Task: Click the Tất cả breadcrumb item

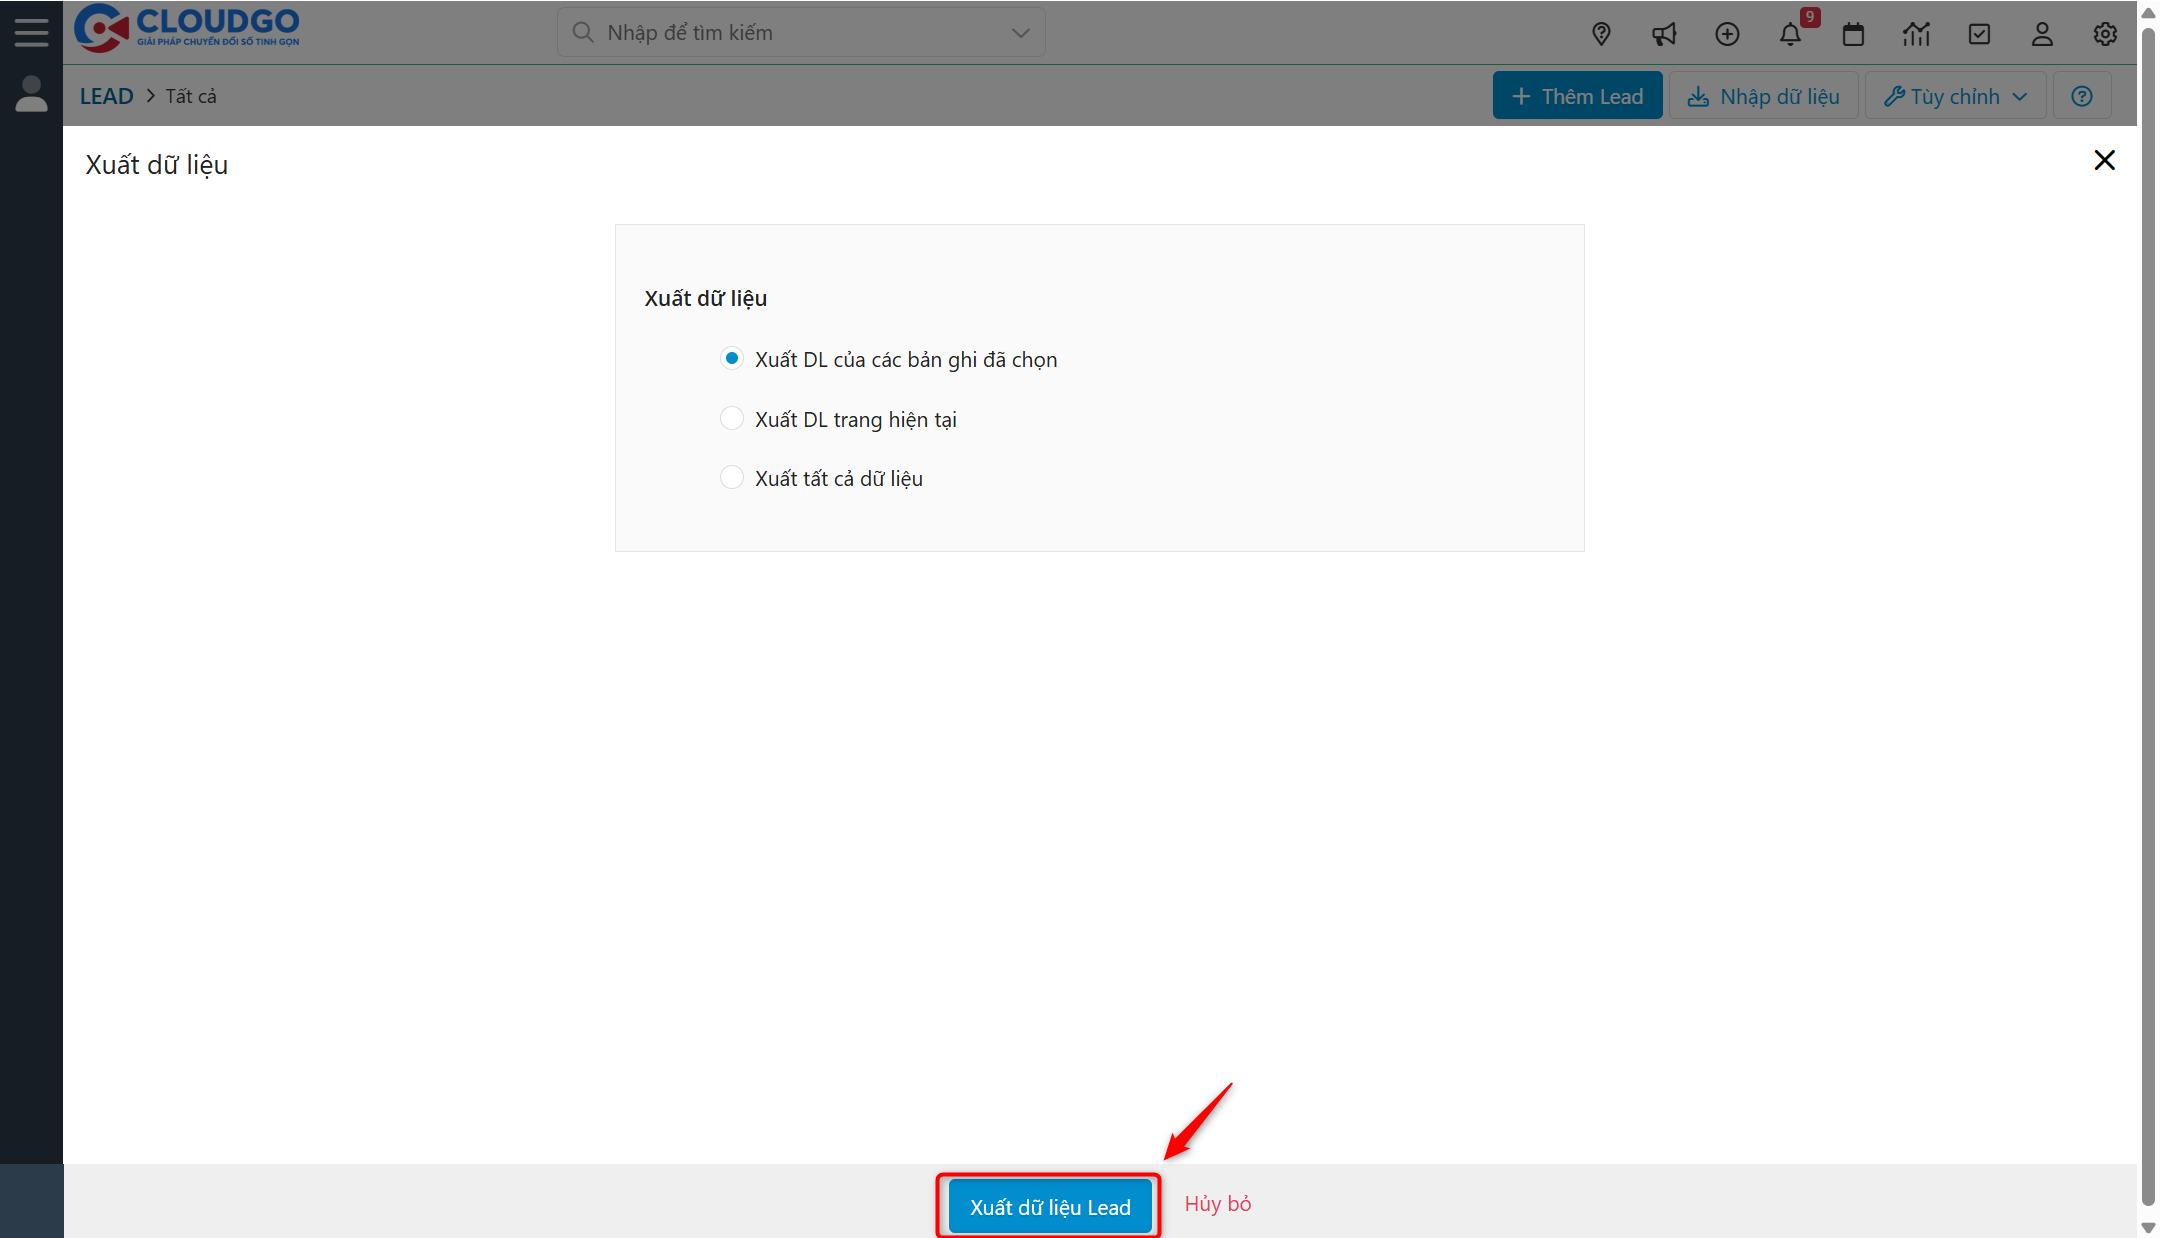Action: [190, 95]
